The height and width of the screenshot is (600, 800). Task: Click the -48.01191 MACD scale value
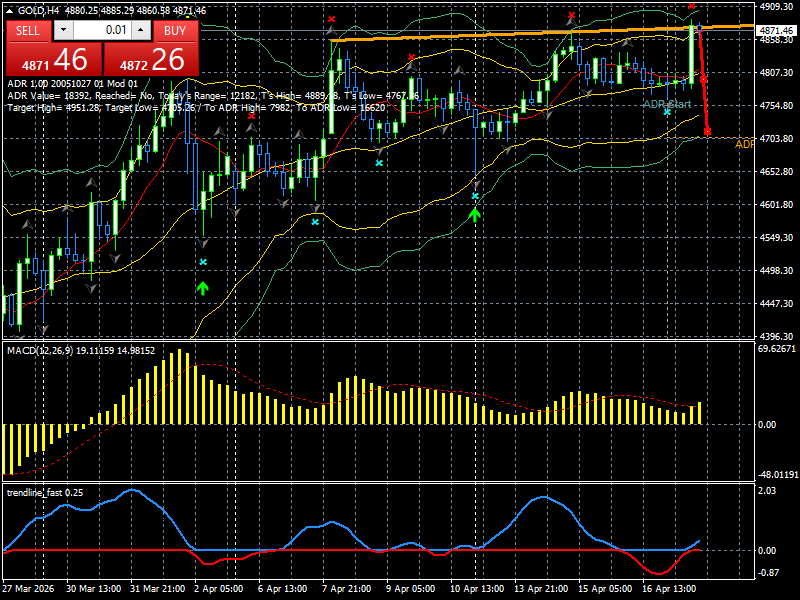click(x=778, y=474)
